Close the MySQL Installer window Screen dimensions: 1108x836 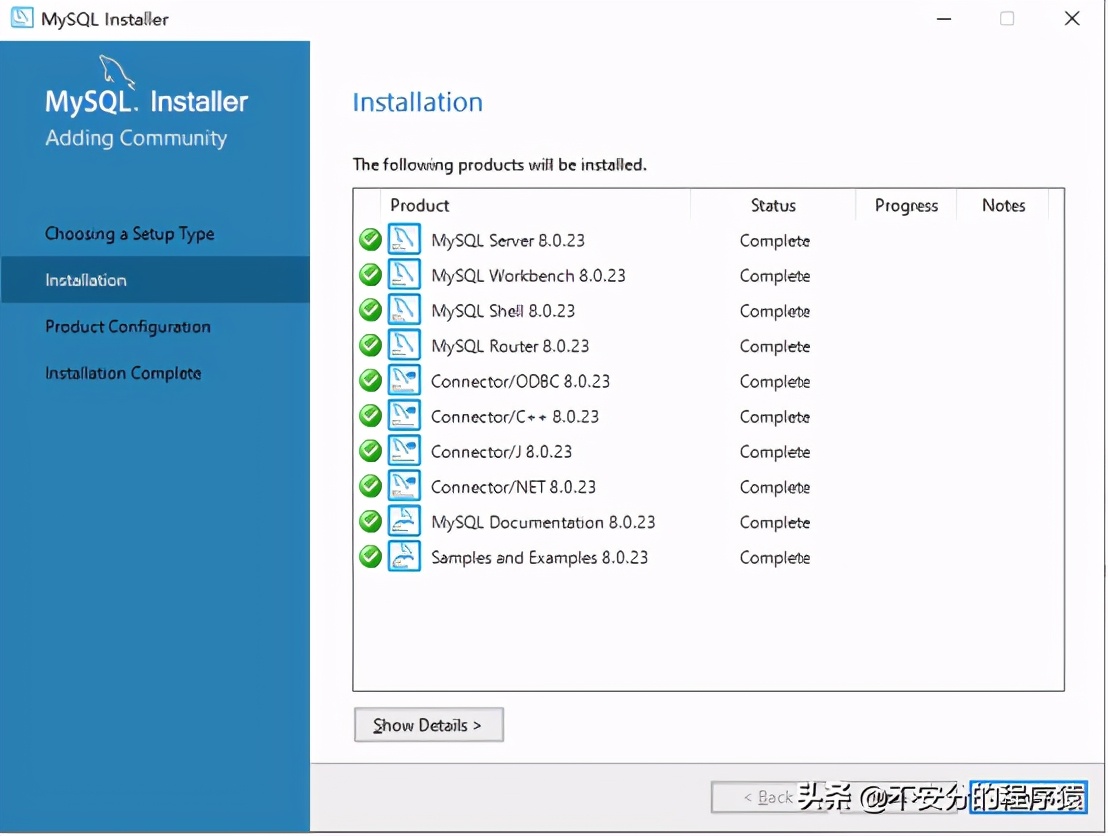1072,18
